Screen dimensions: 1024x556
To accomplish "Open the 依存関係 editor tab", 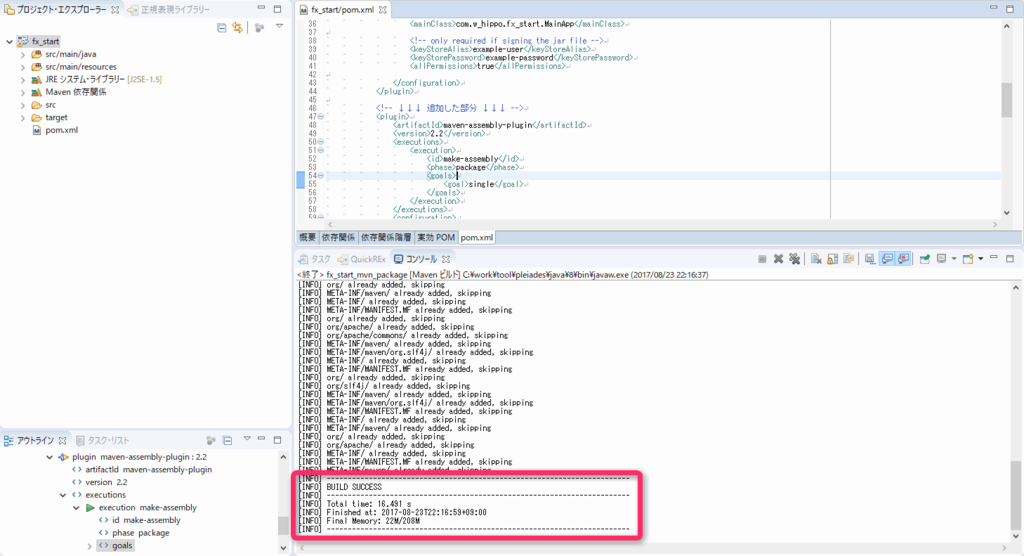I will (x=338, y=238).
